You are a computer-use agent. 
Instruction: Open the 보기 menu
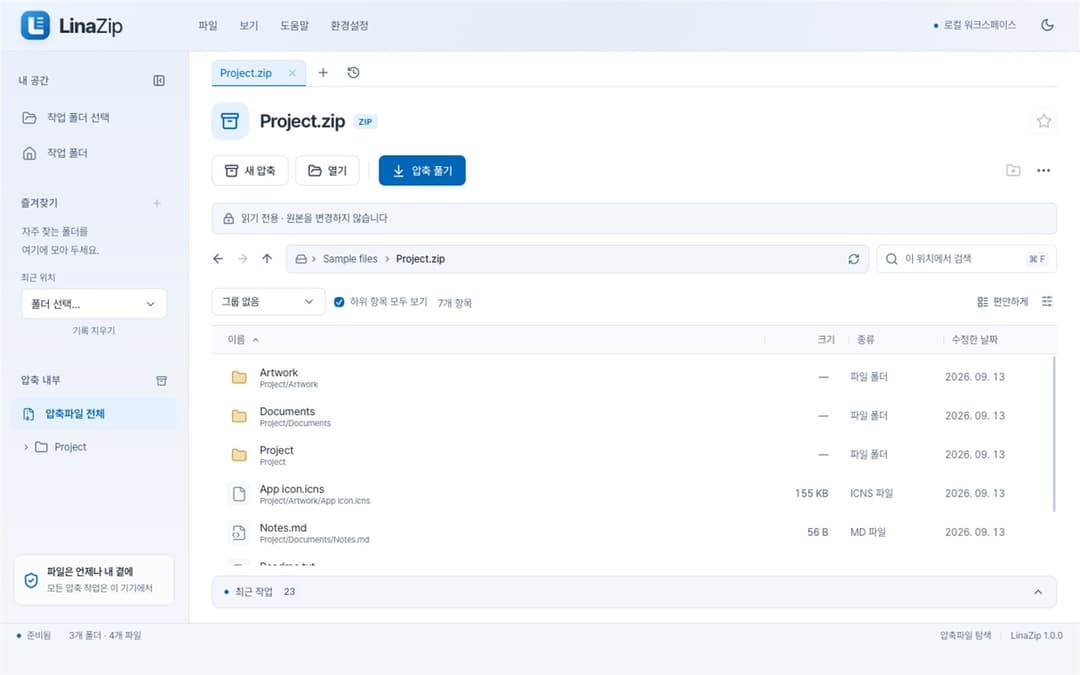(x=249, y=25)
